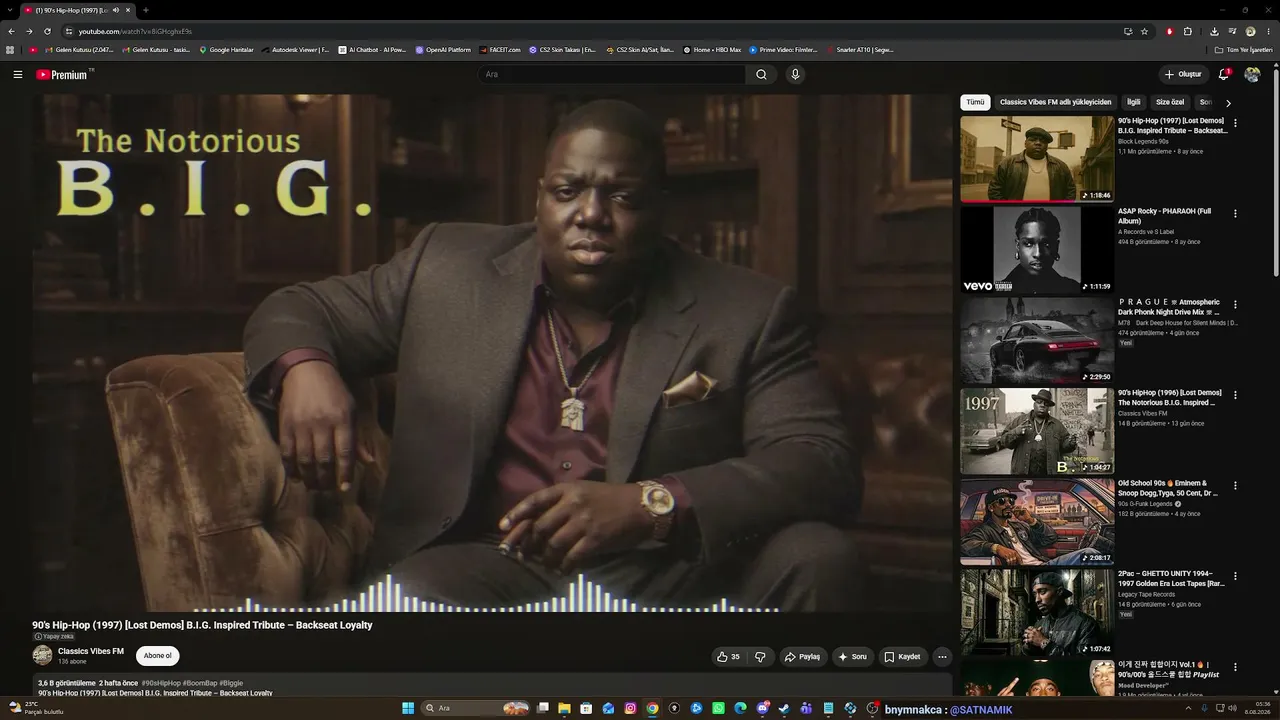The height and width of the screenshot is (720, 1280).
Task: Open Chrome downloads icon
Action: tap(1214, 31)
